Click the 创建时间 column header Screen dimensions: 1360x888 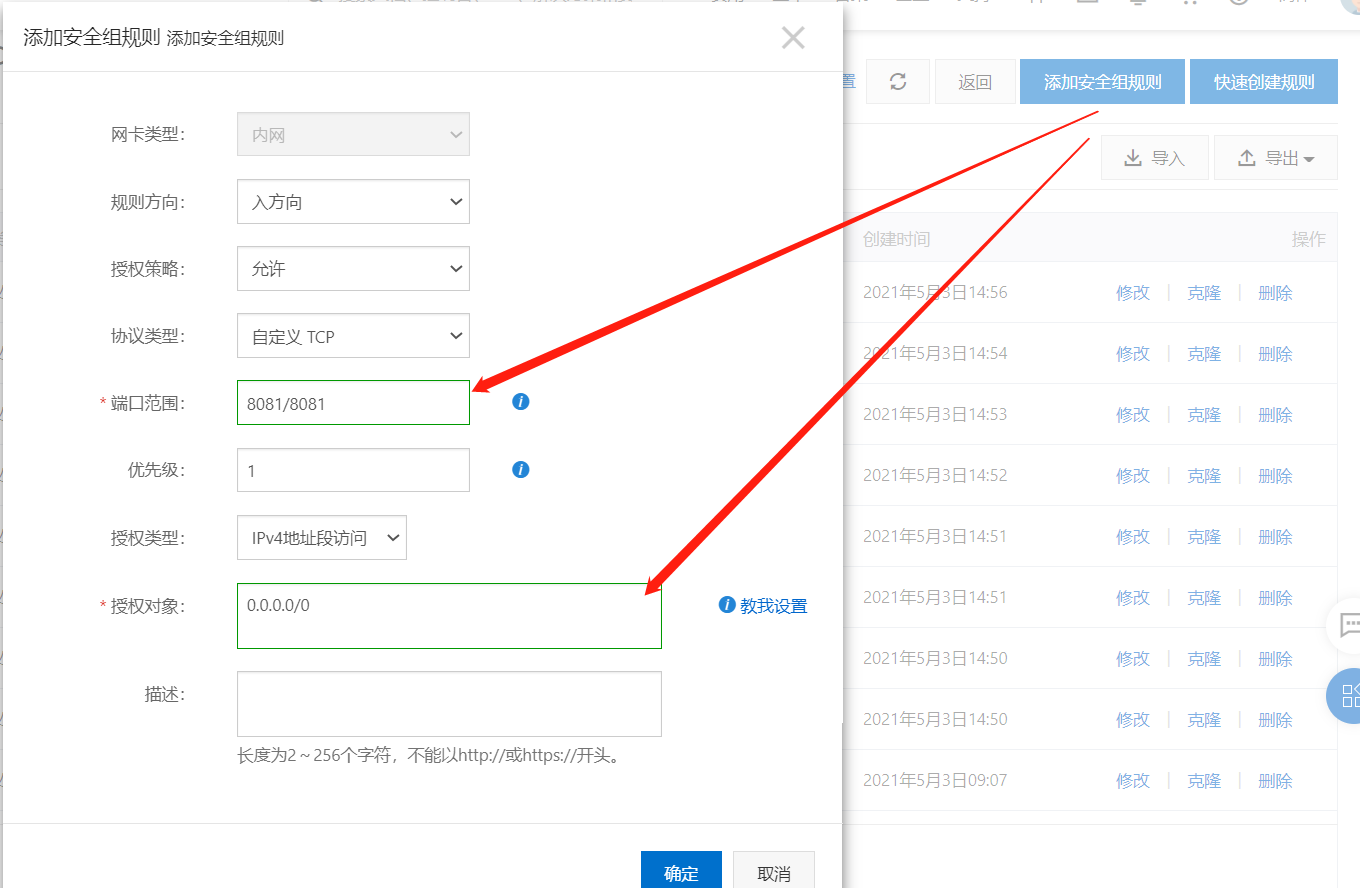point(896,239)
